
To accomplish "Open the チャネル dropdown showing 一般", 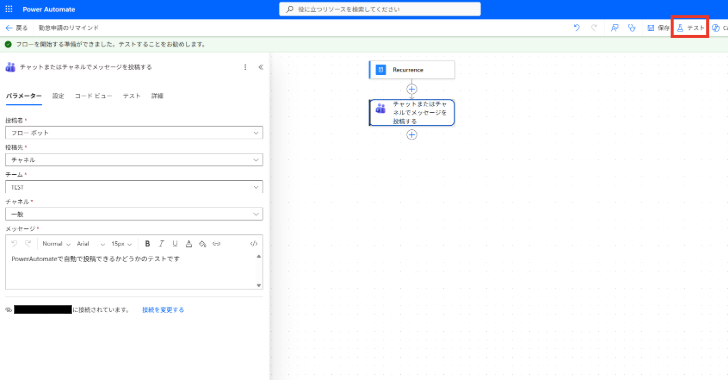I will 134,214.
